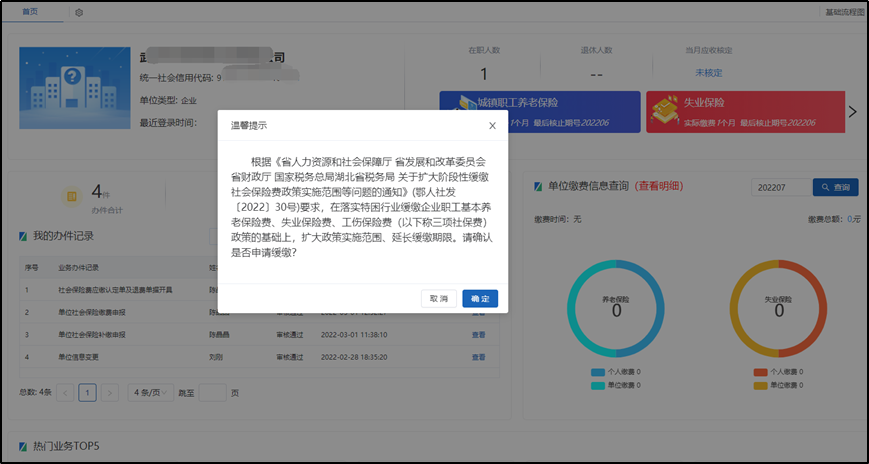
Task: Click the 查询 search button
Action: [x=835, y=187]
